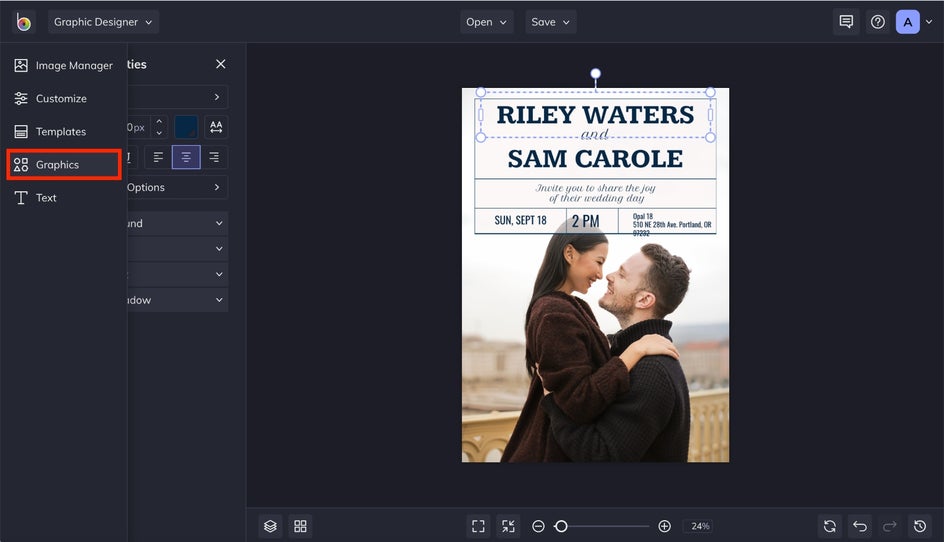Viewport: 944px width, 542px height.
Task: Undo the last action
Action: point(860,526)
